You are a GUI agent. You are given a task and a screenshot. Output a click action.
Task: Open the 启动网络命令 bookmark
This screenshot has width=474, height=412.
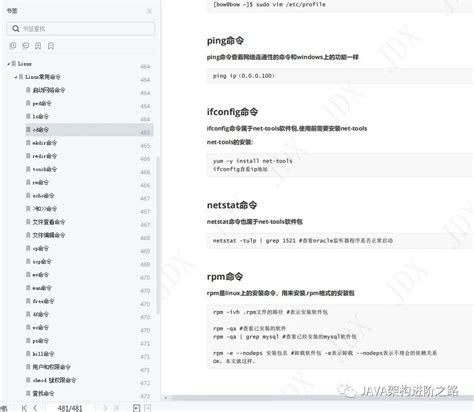point(49,90)
